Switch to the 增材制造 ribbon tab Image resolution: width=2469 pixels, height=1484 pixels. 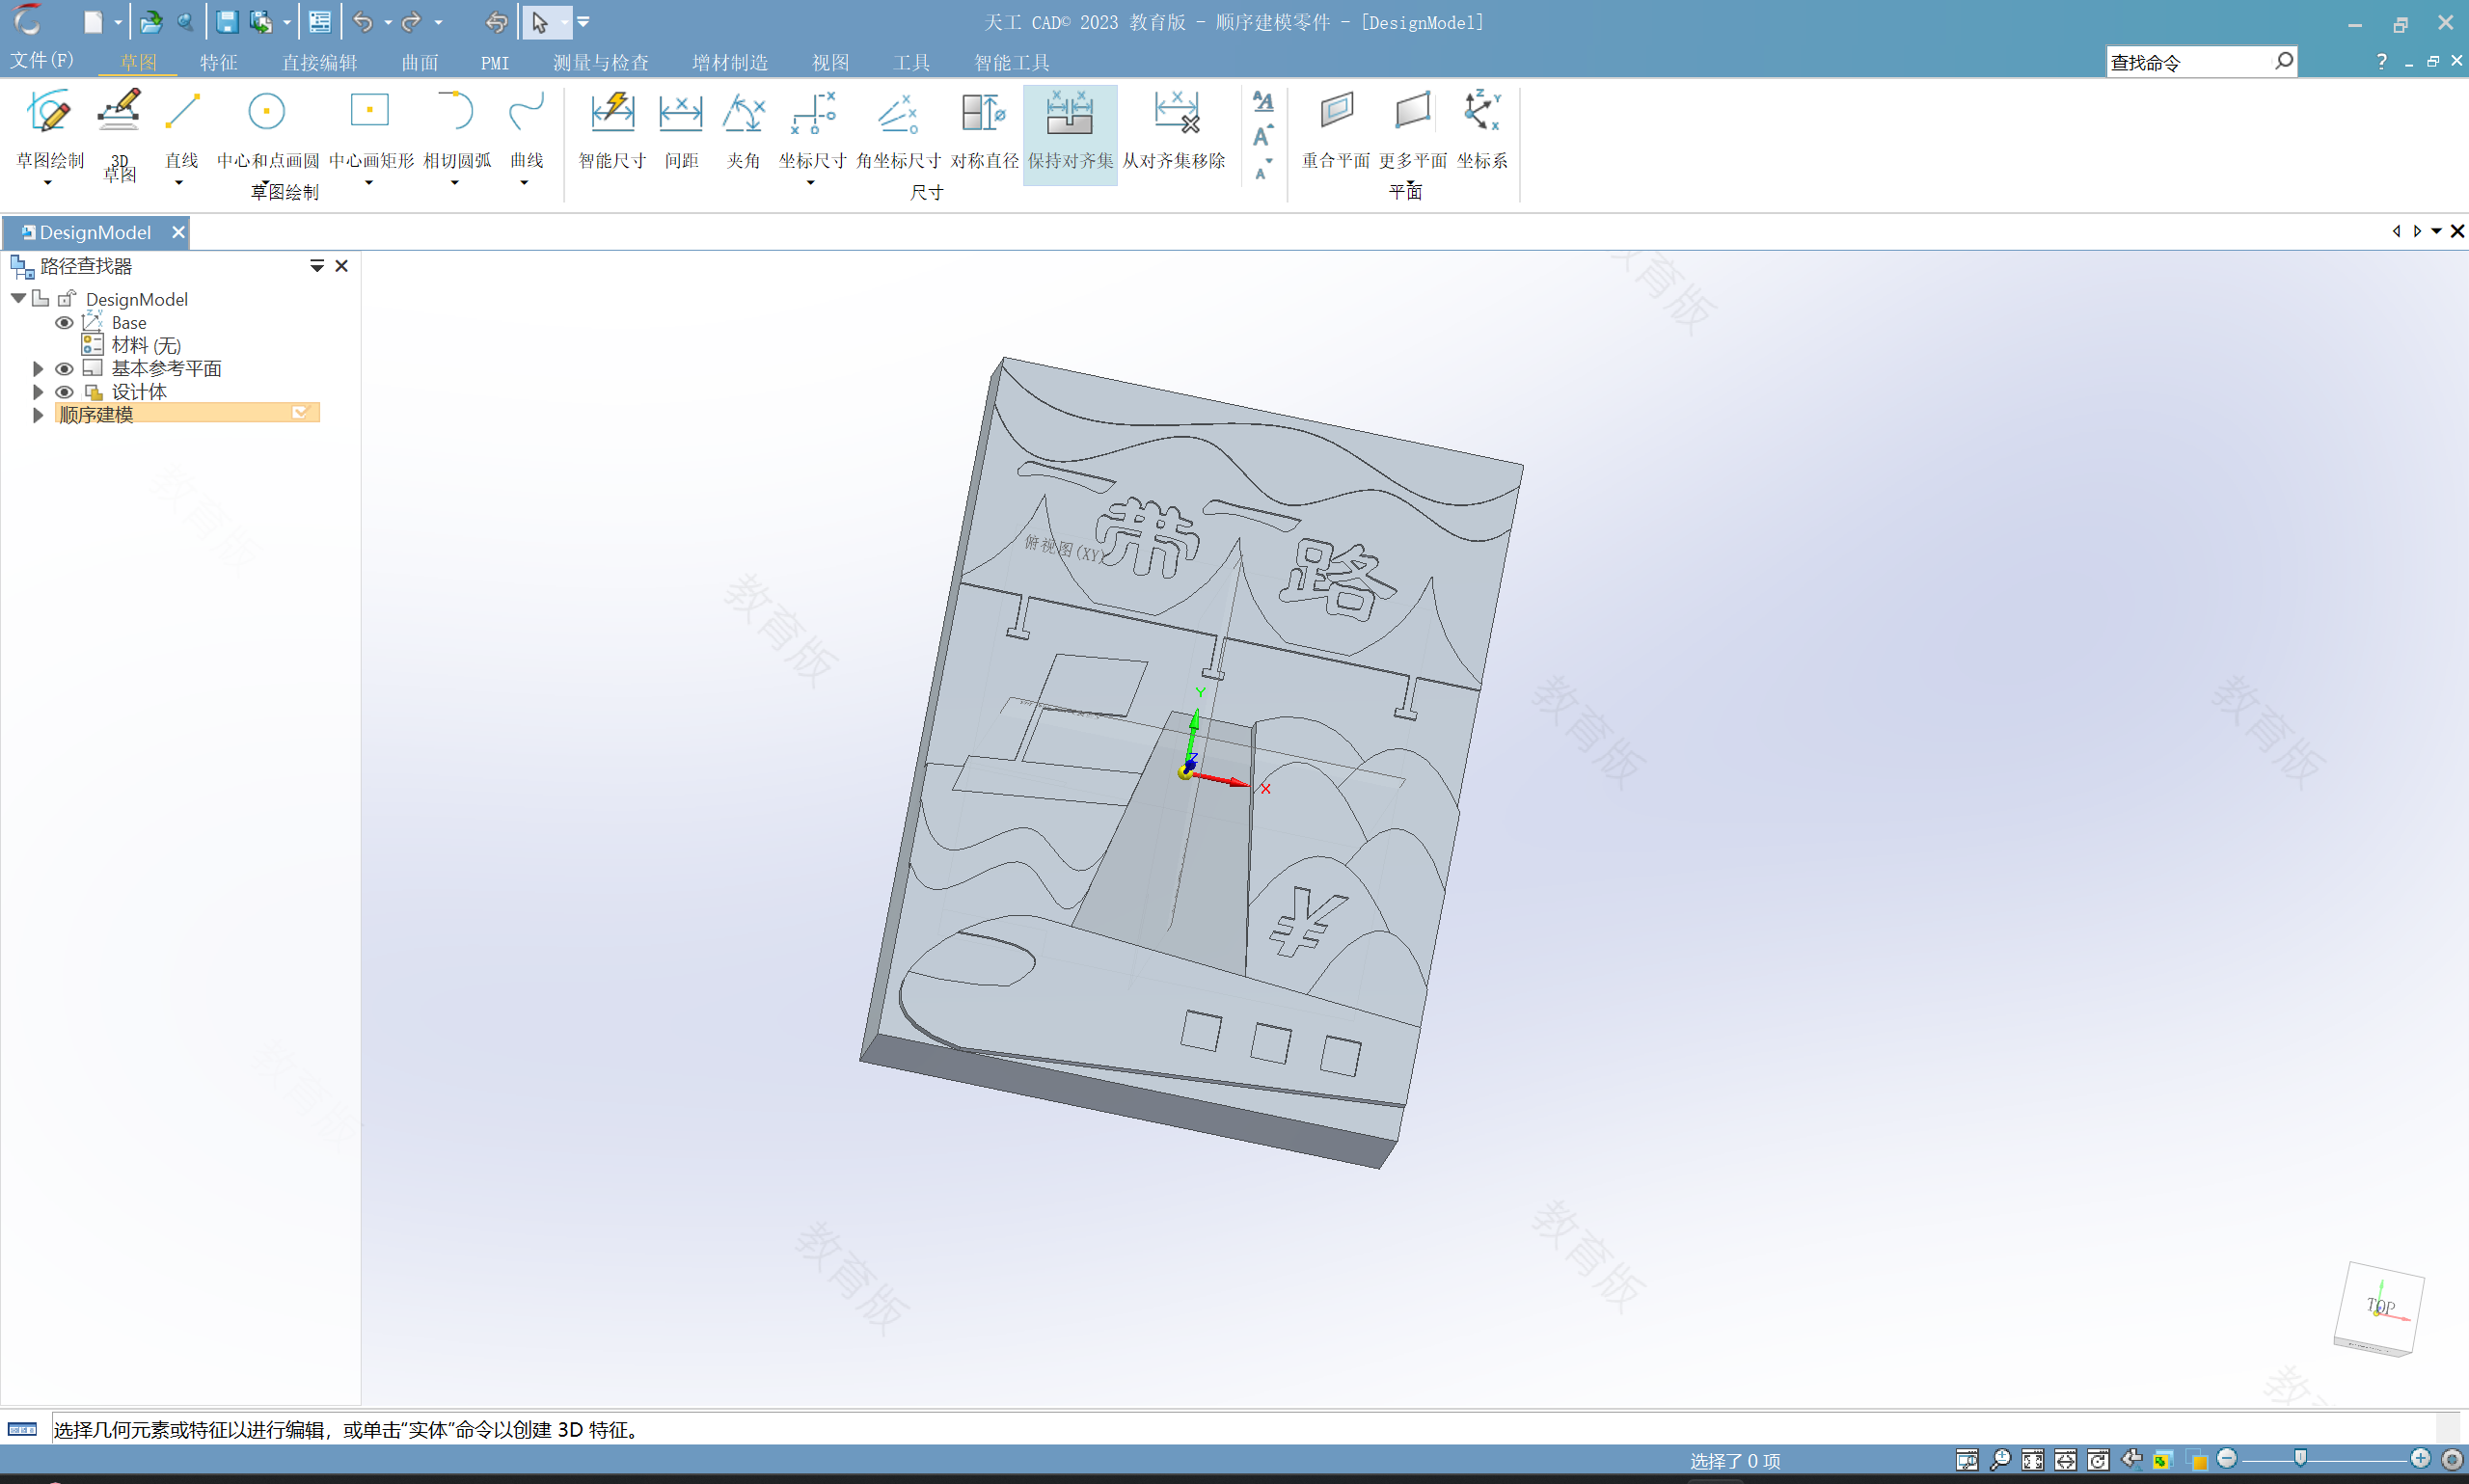pyautogui.click(x=730, y=63)
